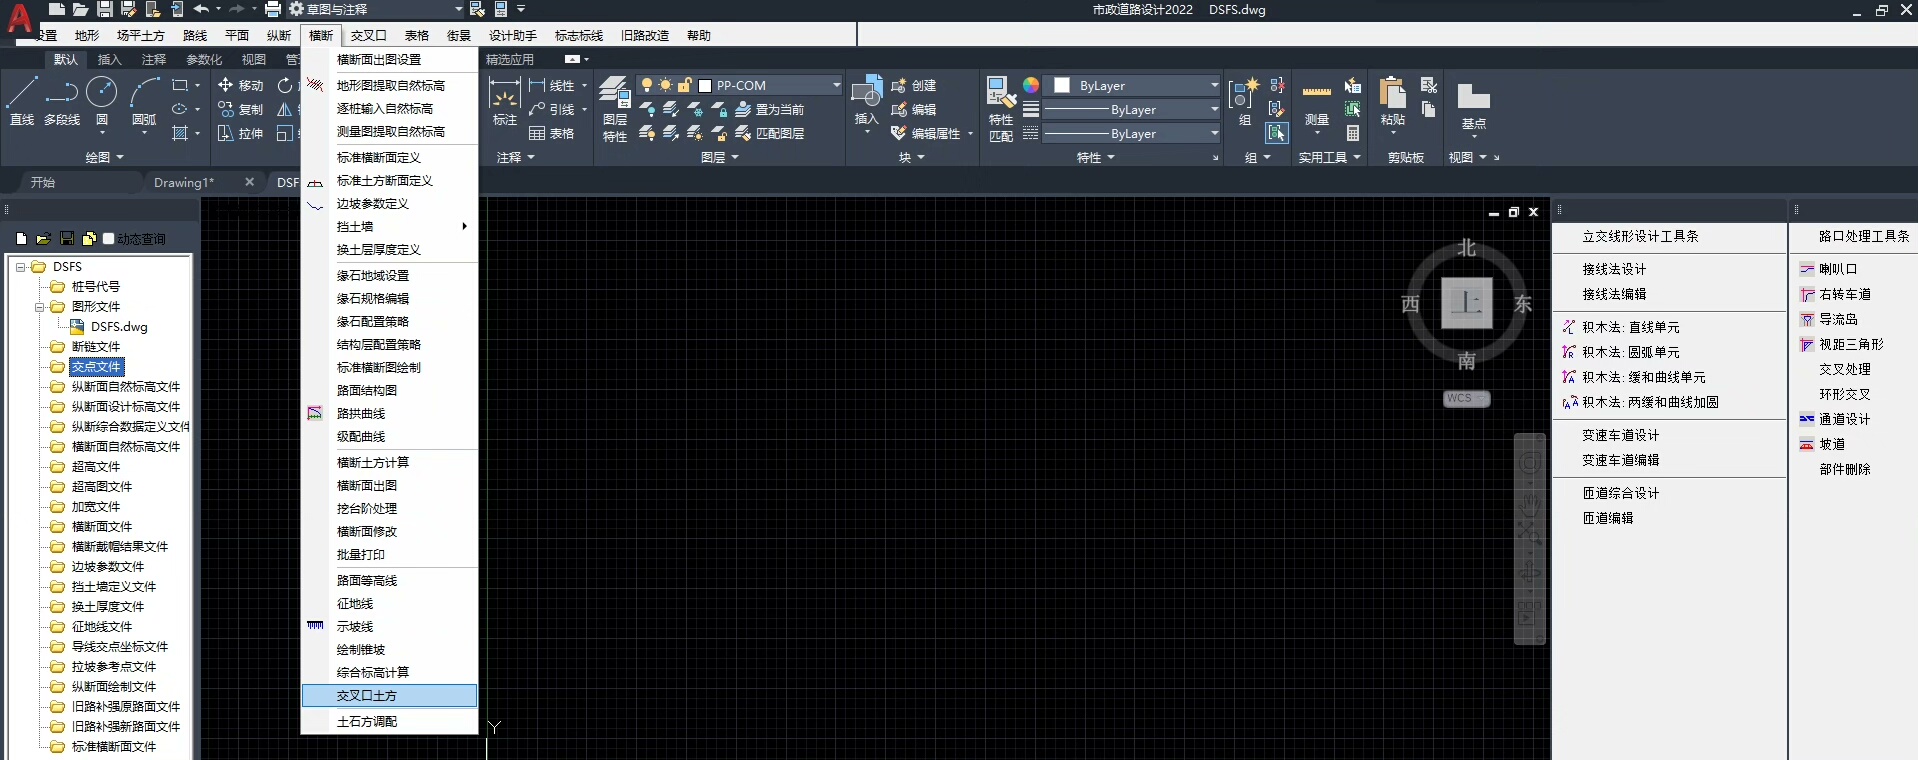Click the open folder icon in project panel
The width and height of the screenshot is (1918, 760).
coord(44,239)
